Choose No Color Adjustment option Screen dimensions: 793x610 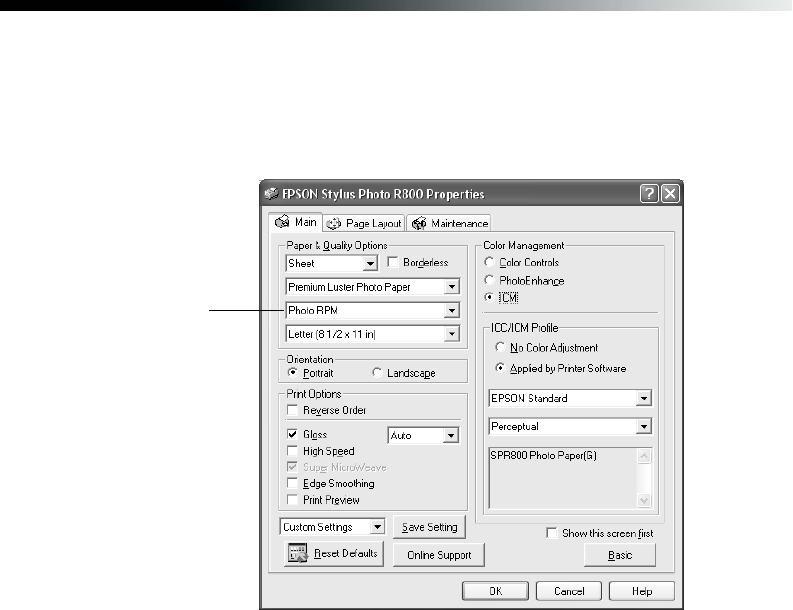coord(500,347)
